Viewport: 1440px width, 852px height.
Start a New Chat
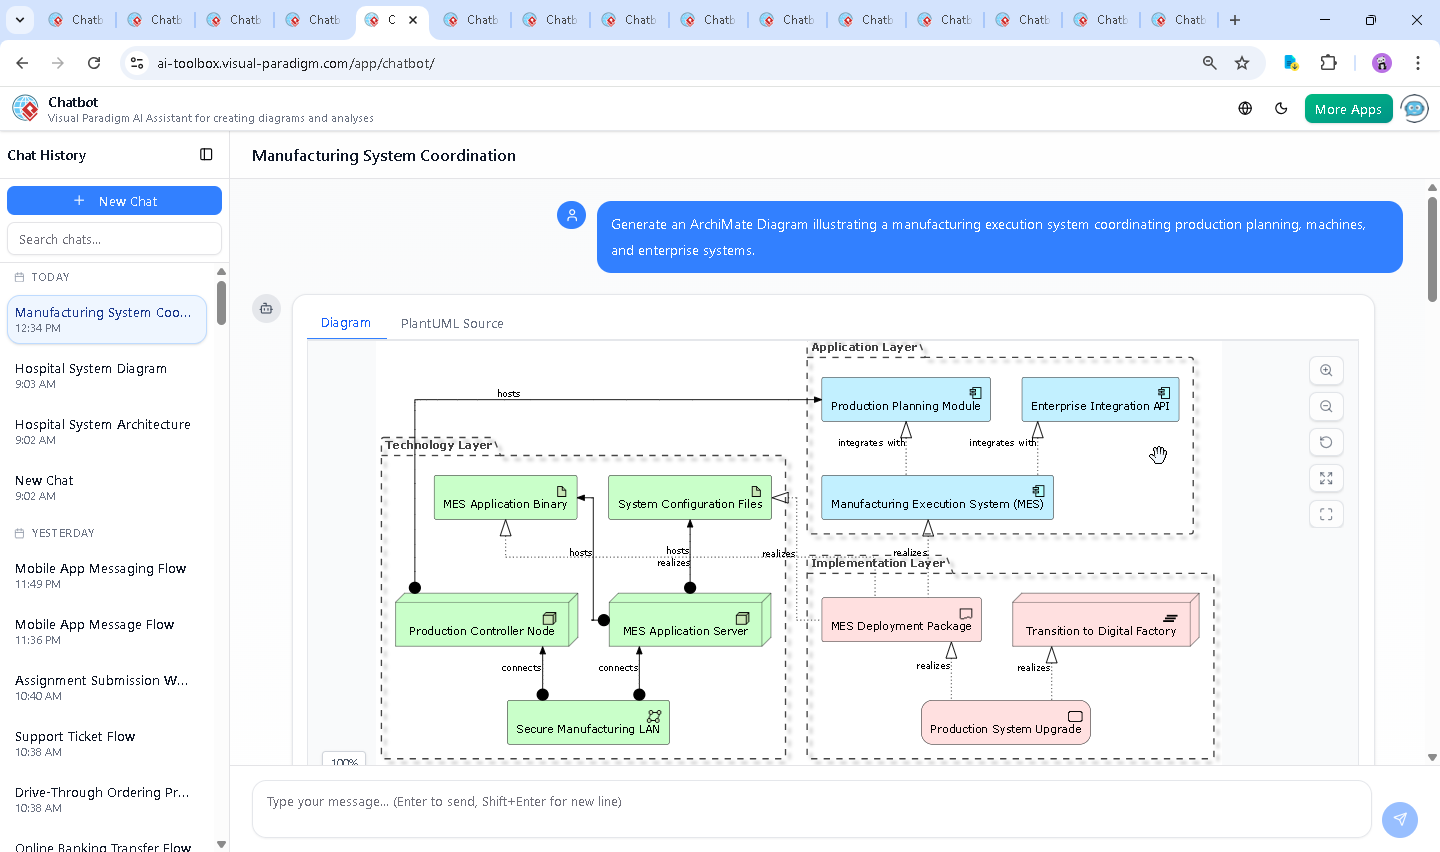(x=114, y=200)
